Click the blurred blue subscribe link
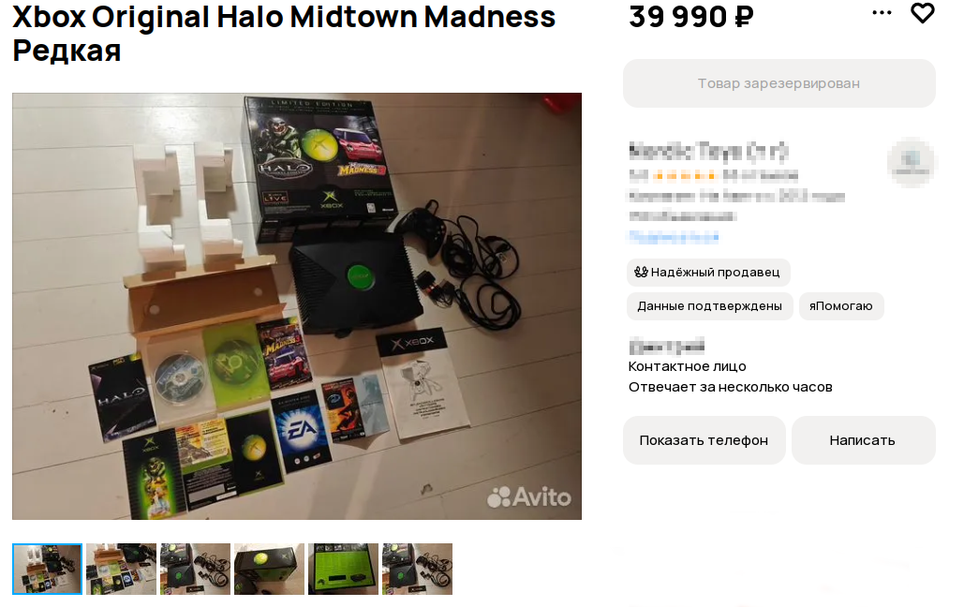964x607 pixels. (673, 237)
